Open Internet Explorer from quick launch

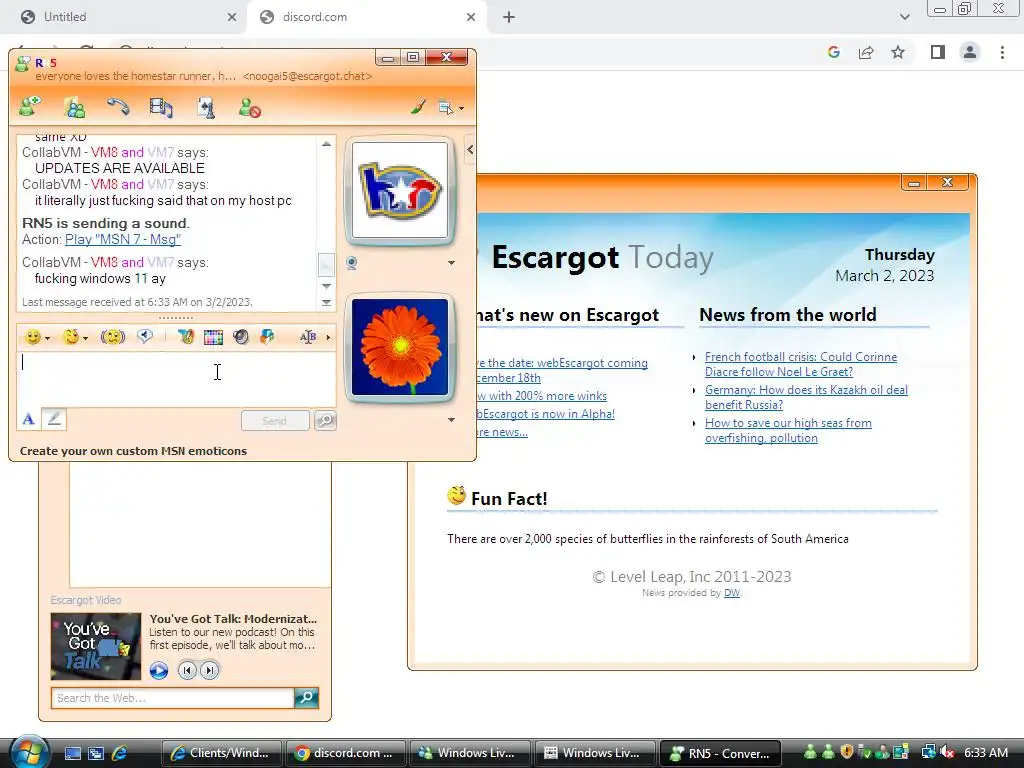click(x=120, y=753)
